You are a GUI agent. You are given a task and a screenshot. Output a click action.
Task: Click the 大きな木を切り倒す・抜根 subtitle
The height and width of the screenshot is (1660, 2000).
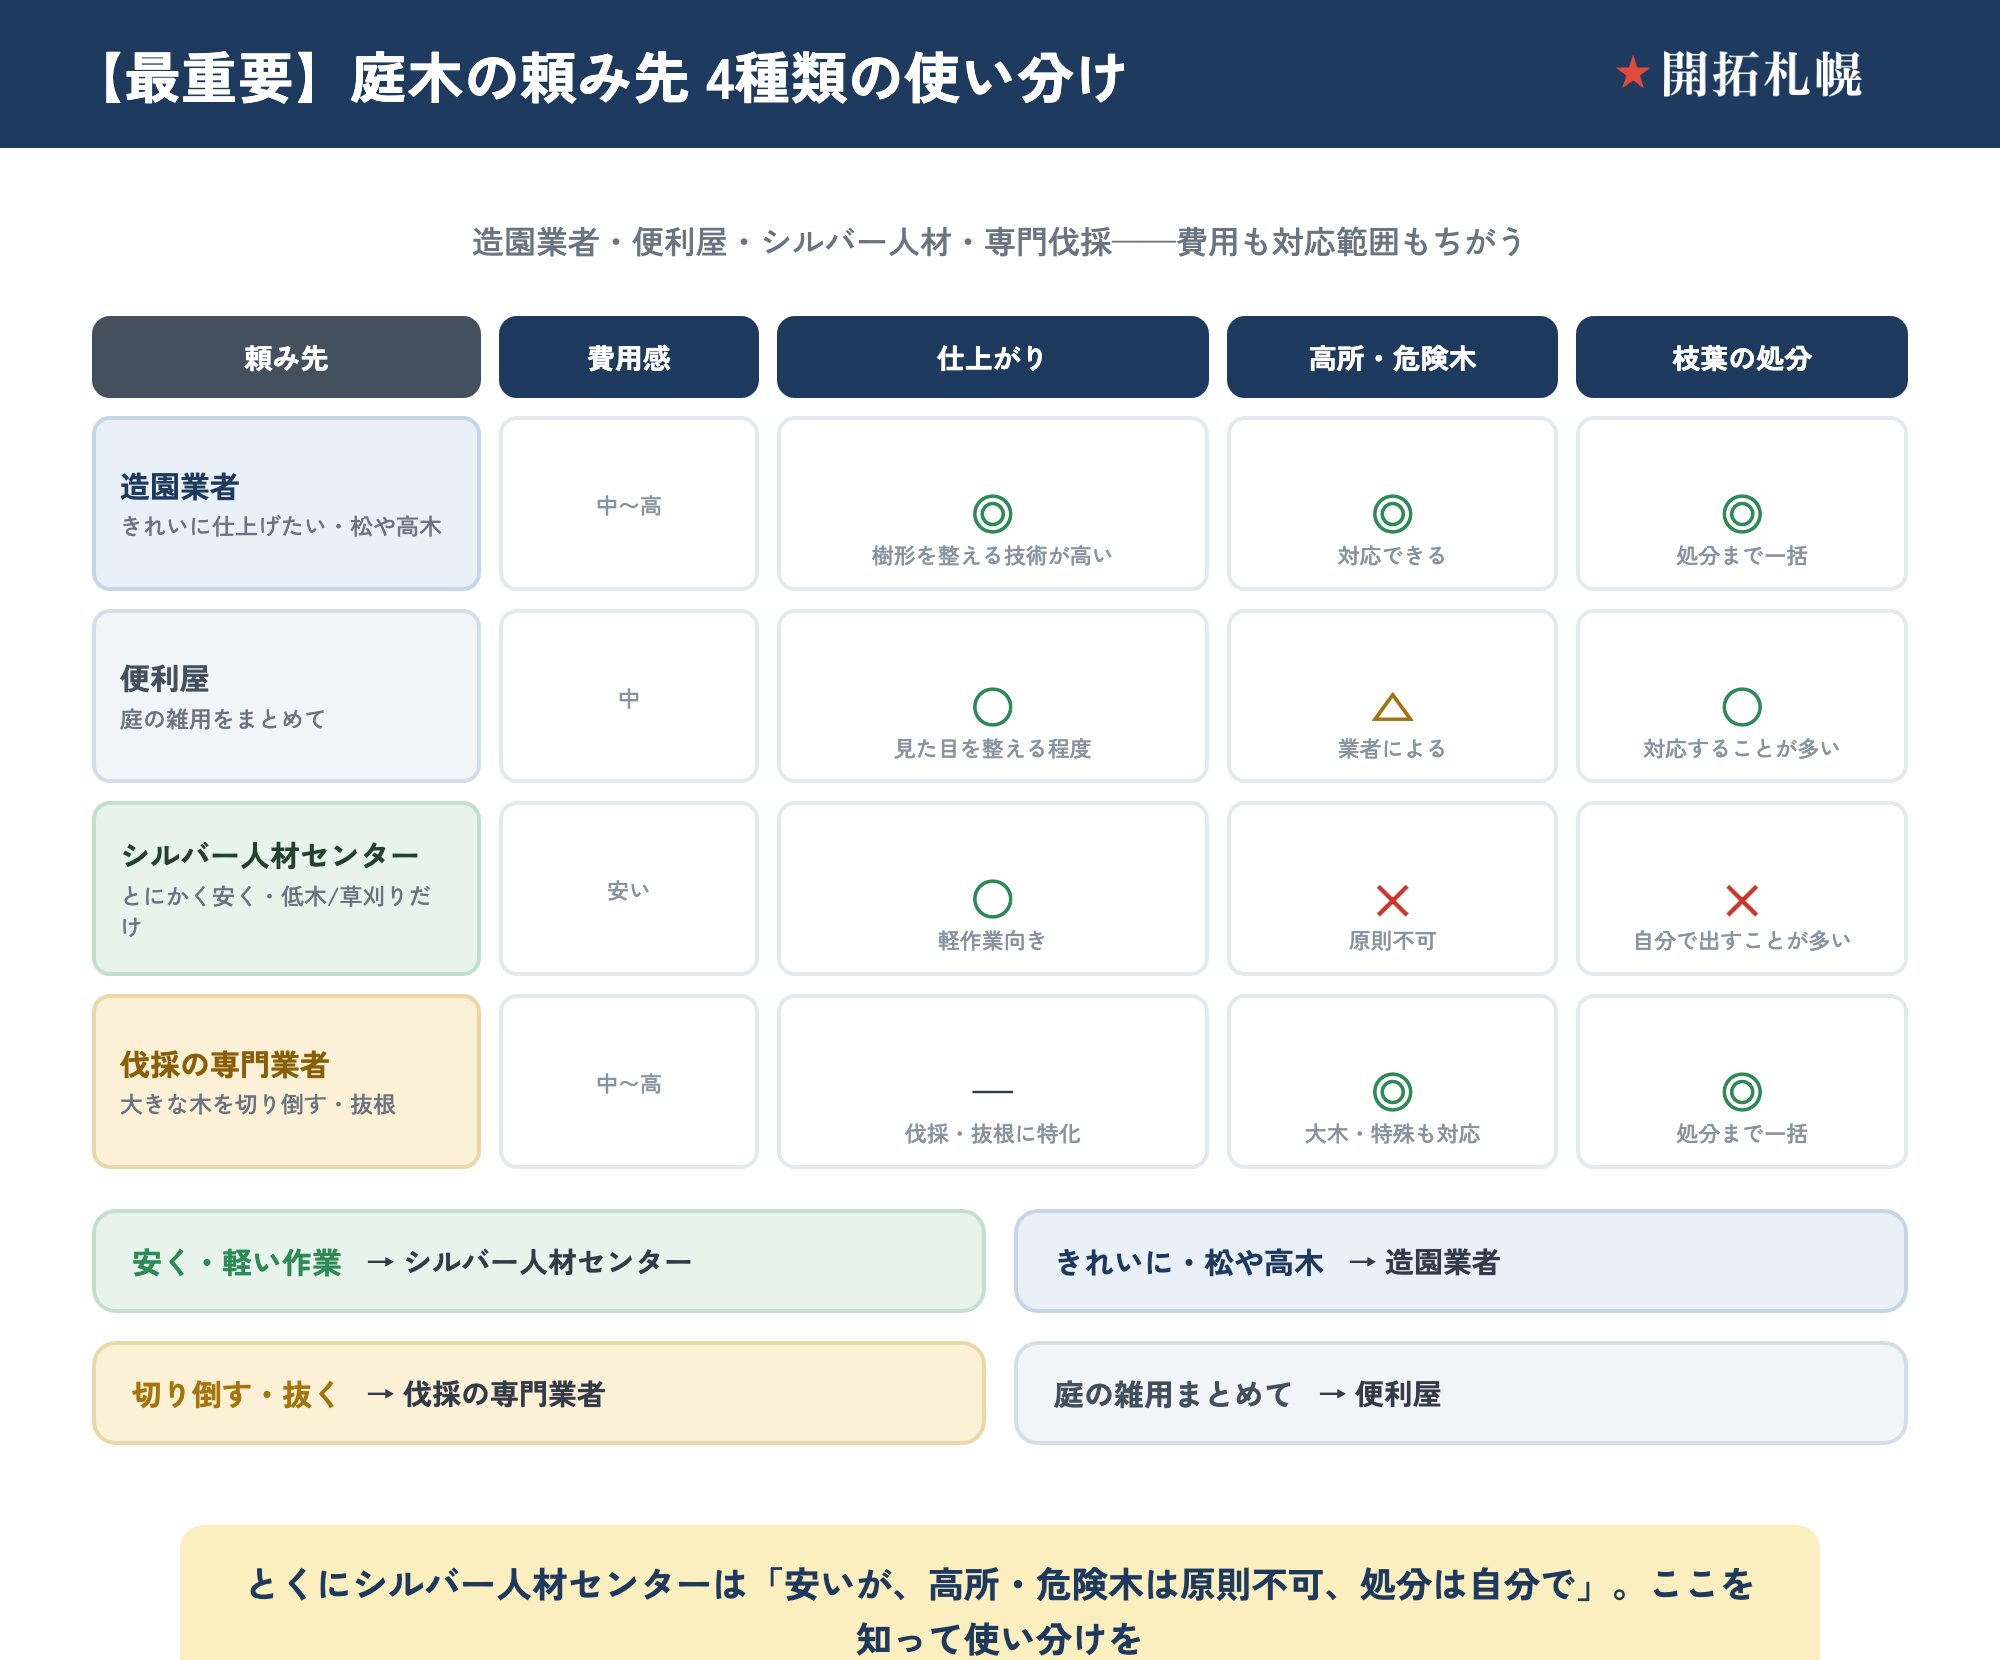coord(258,1104)
